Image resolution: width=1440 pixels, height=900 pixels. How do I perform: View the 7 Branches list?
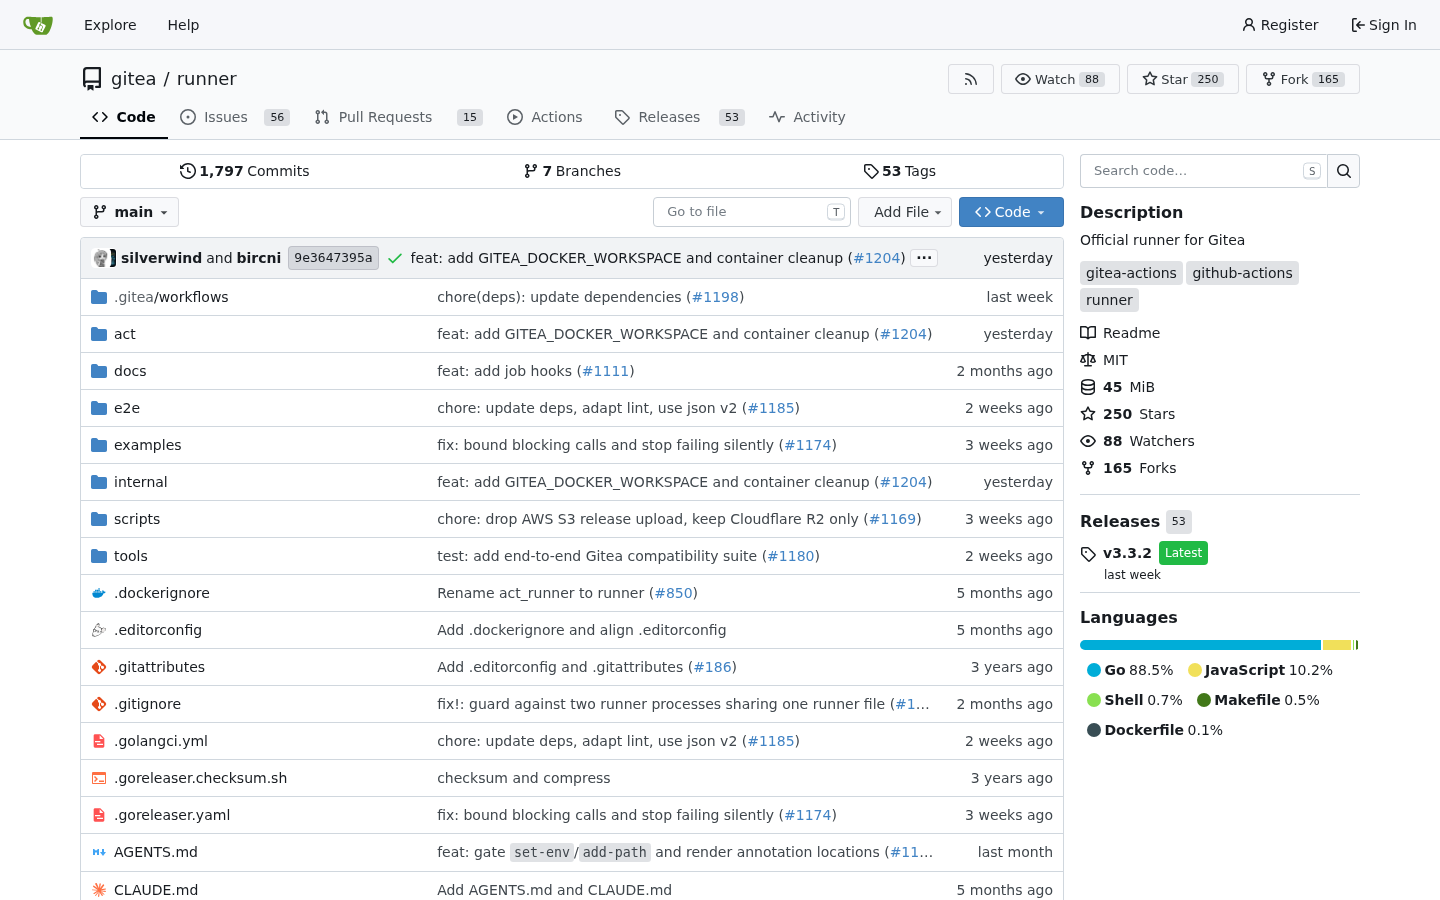tap(572, 171)
